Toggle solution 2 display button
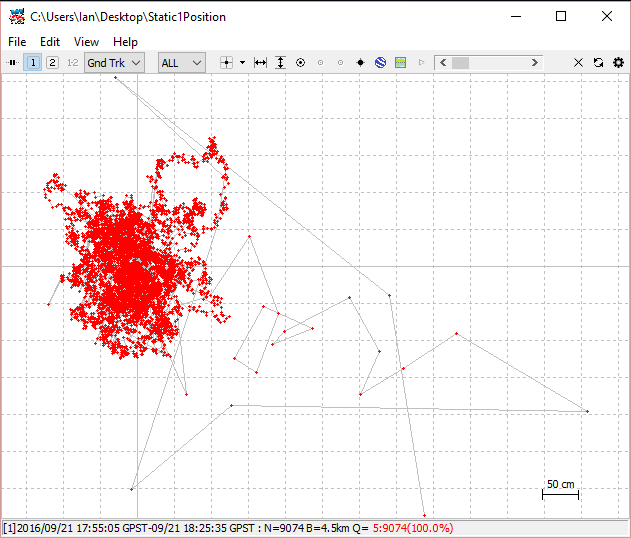The height and width of the screenshot is (538, 631). [x=52, y=63]
